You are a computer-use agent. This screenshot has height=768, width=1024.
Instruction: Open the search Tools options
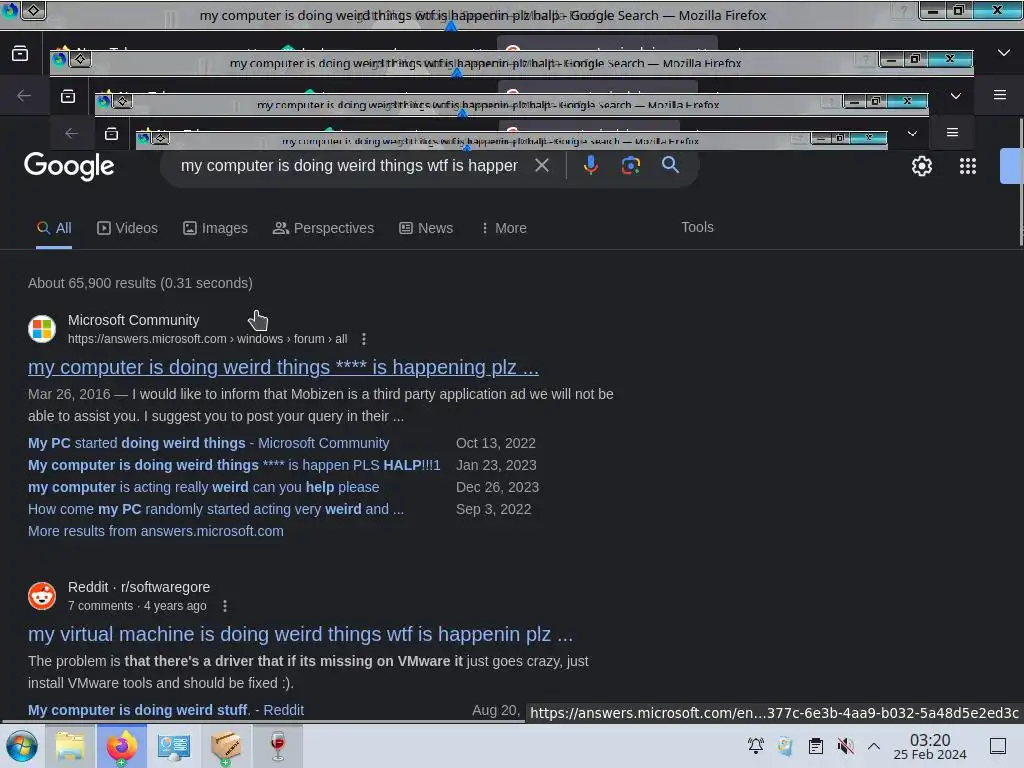click(697, 227)
